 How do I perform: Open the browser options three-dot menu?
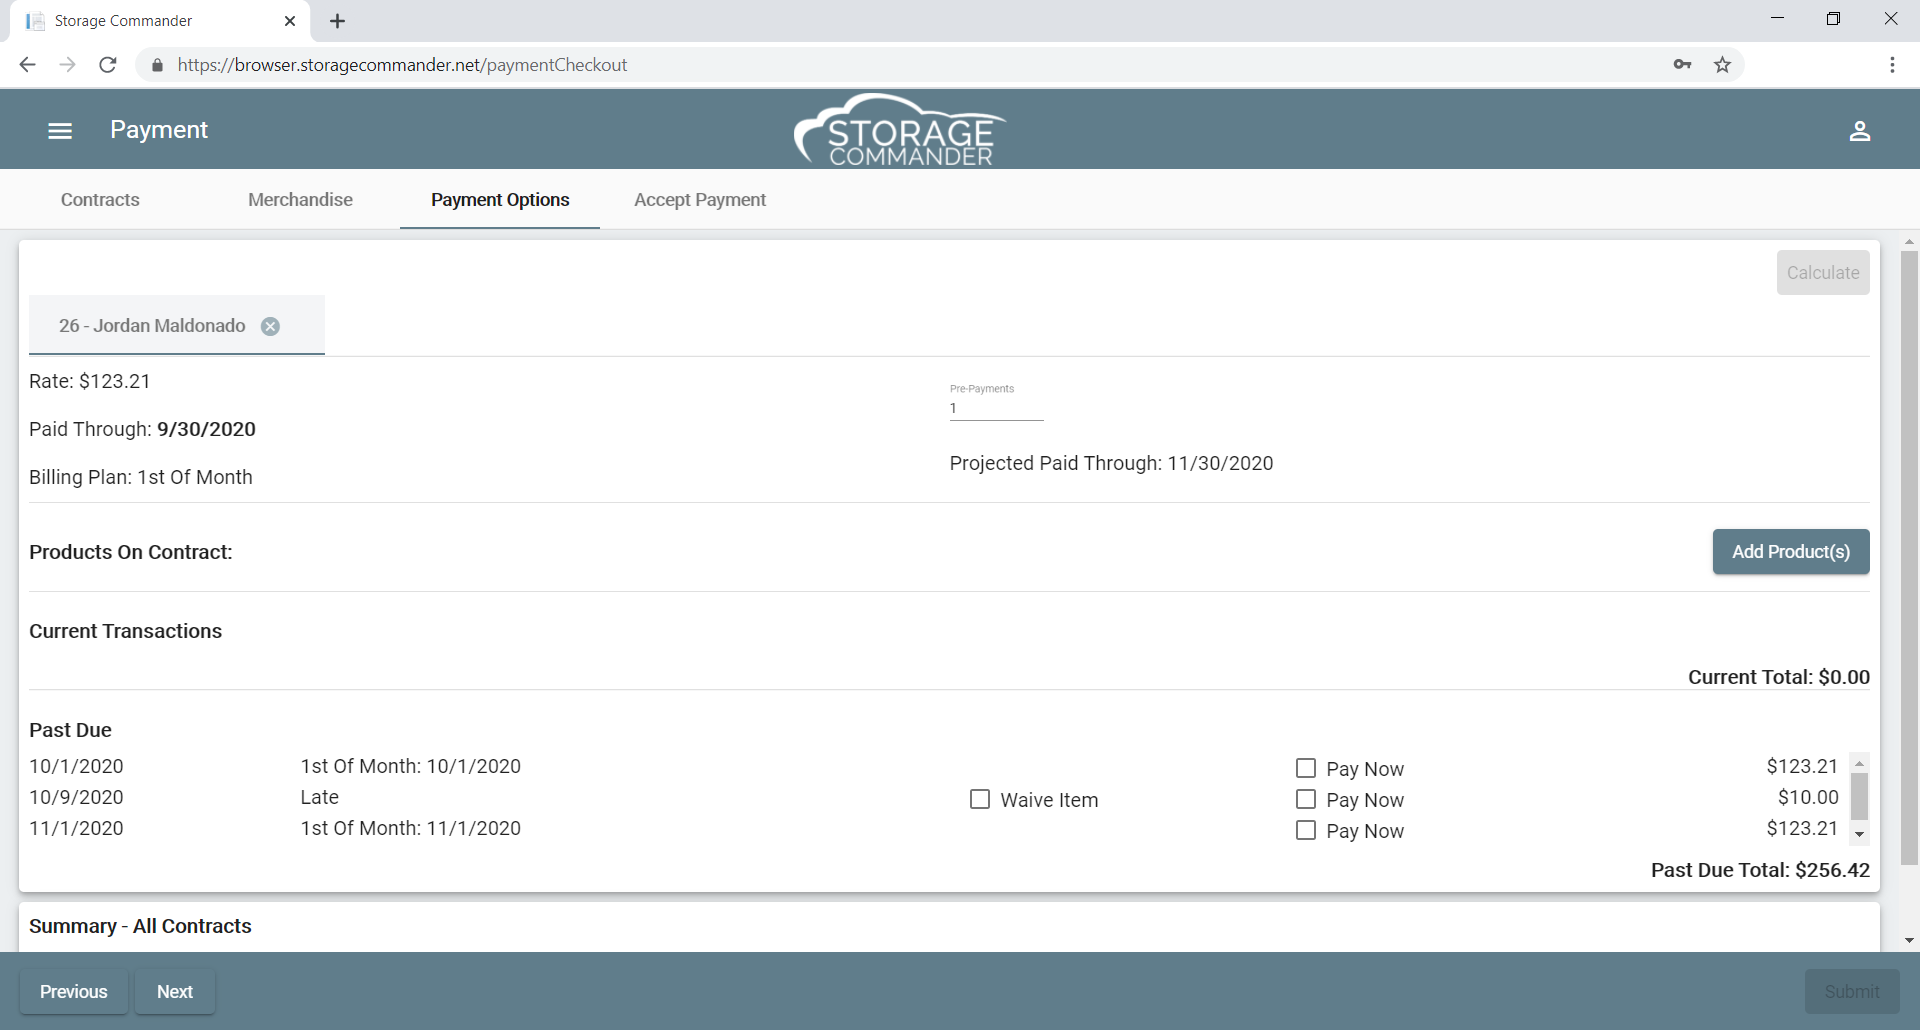click(x=1892, y=64)
